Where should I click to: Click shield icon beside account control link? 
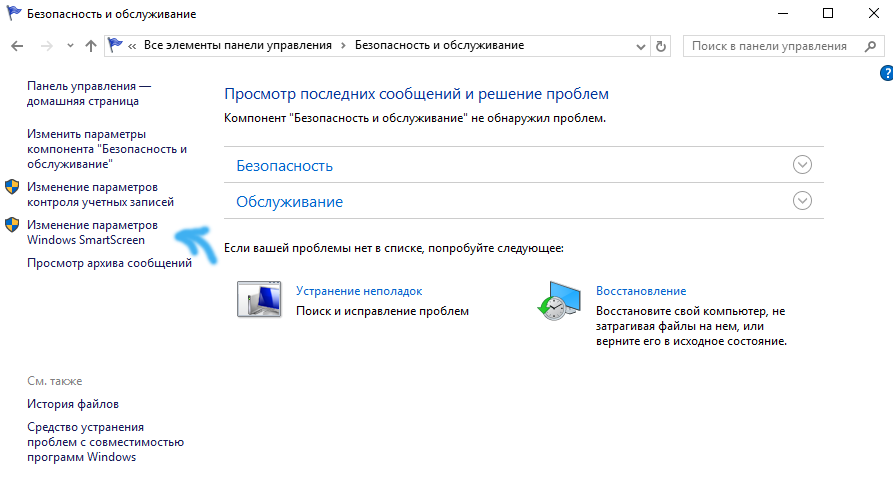pyautogui.click(x=12, y=187)
